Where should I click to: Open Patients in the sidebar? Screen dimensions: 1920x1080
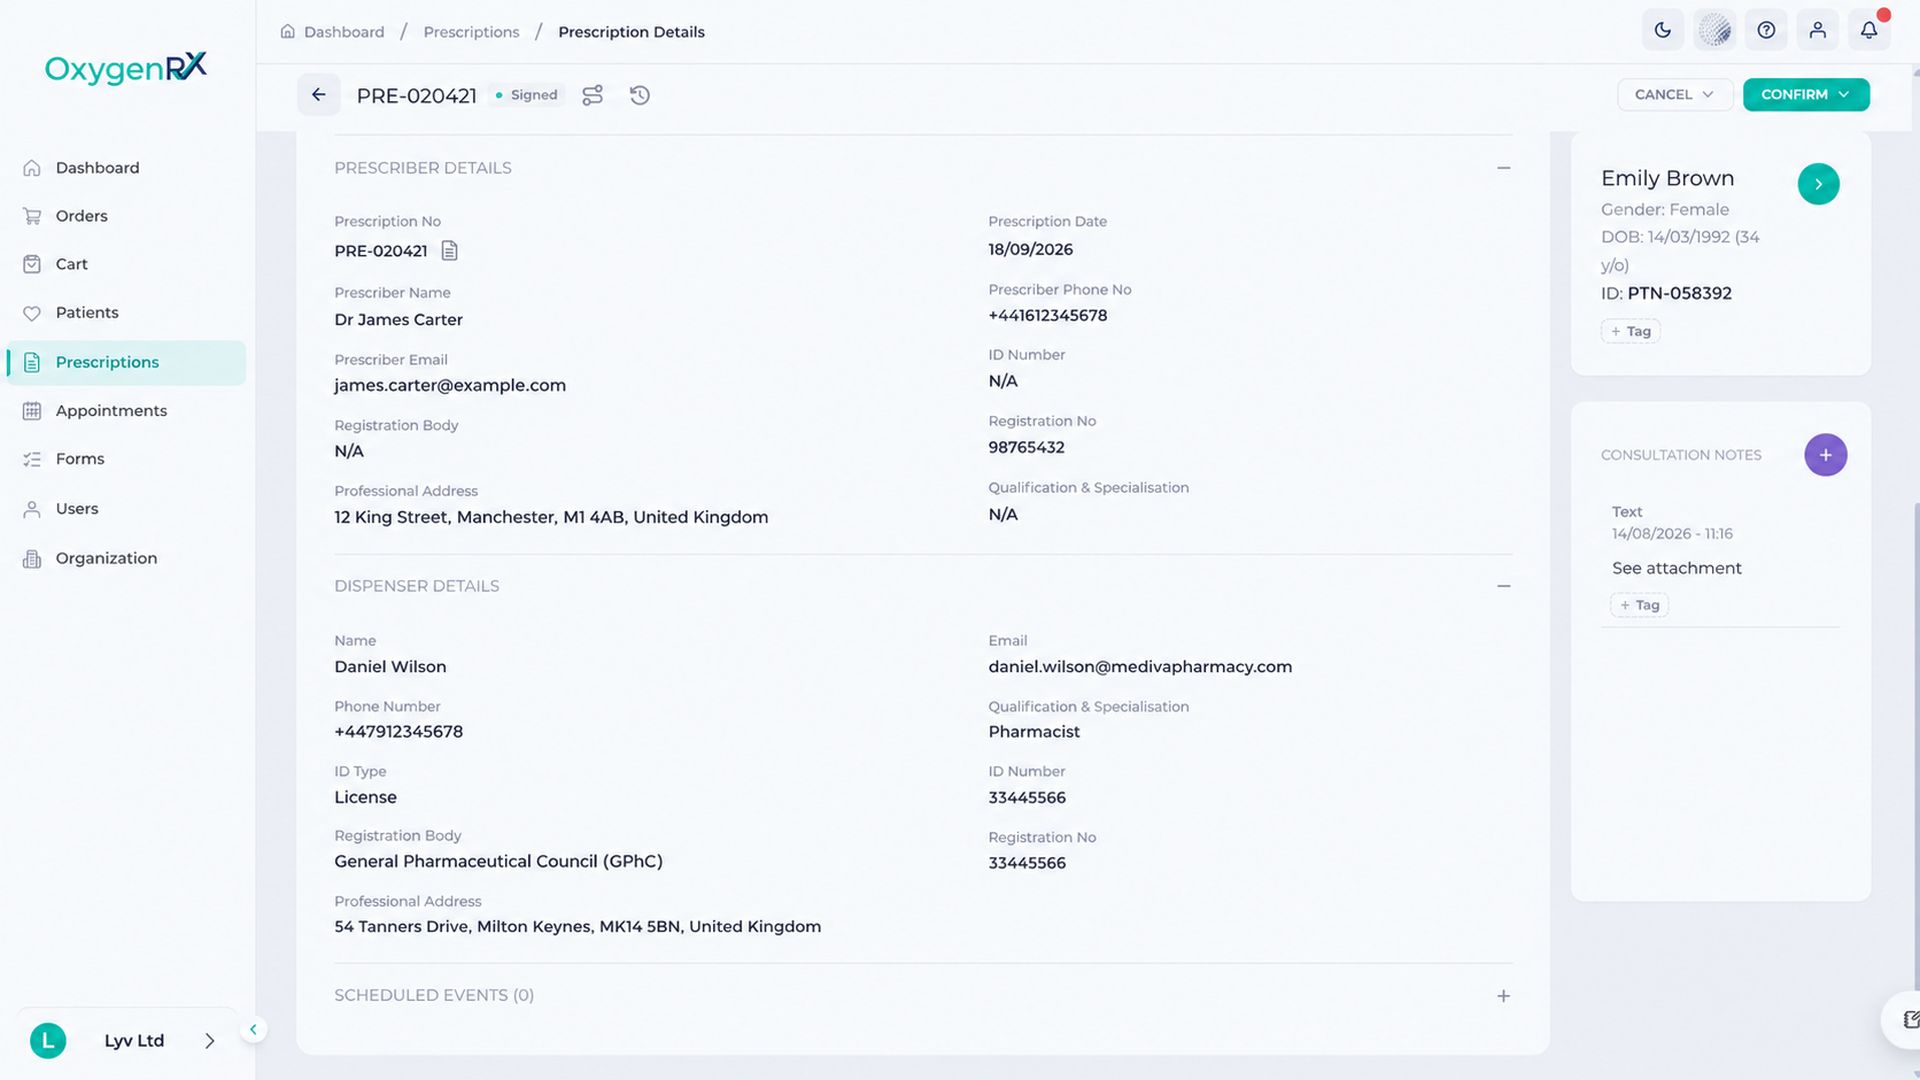tap(126, 313)
